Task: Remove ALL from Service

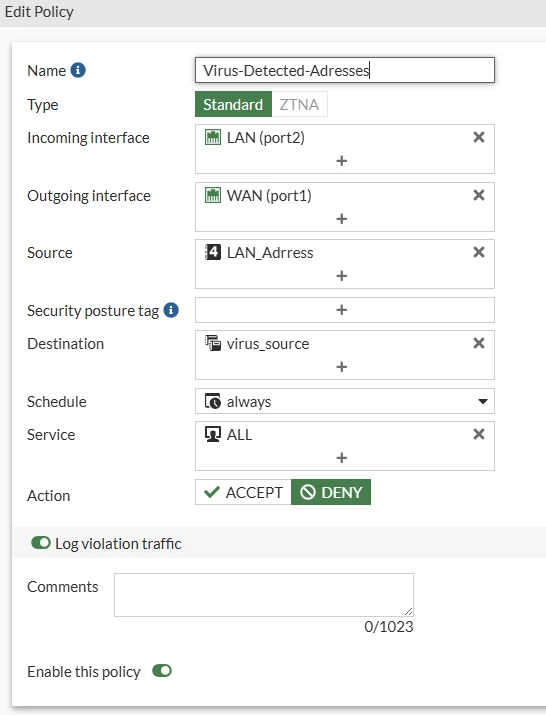Action: 478,434
